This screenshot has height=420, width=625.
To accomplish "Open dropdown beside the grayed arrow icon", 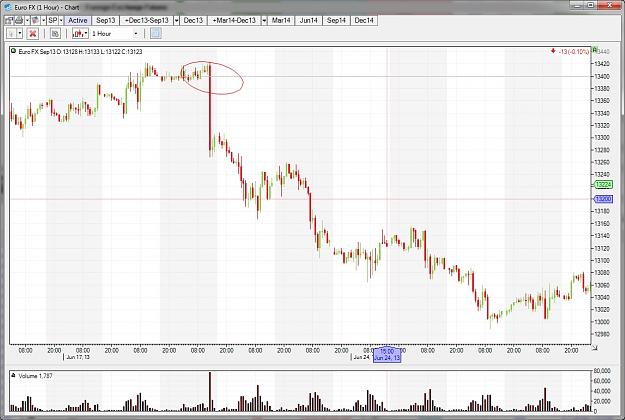I will [x=20, y=34].
